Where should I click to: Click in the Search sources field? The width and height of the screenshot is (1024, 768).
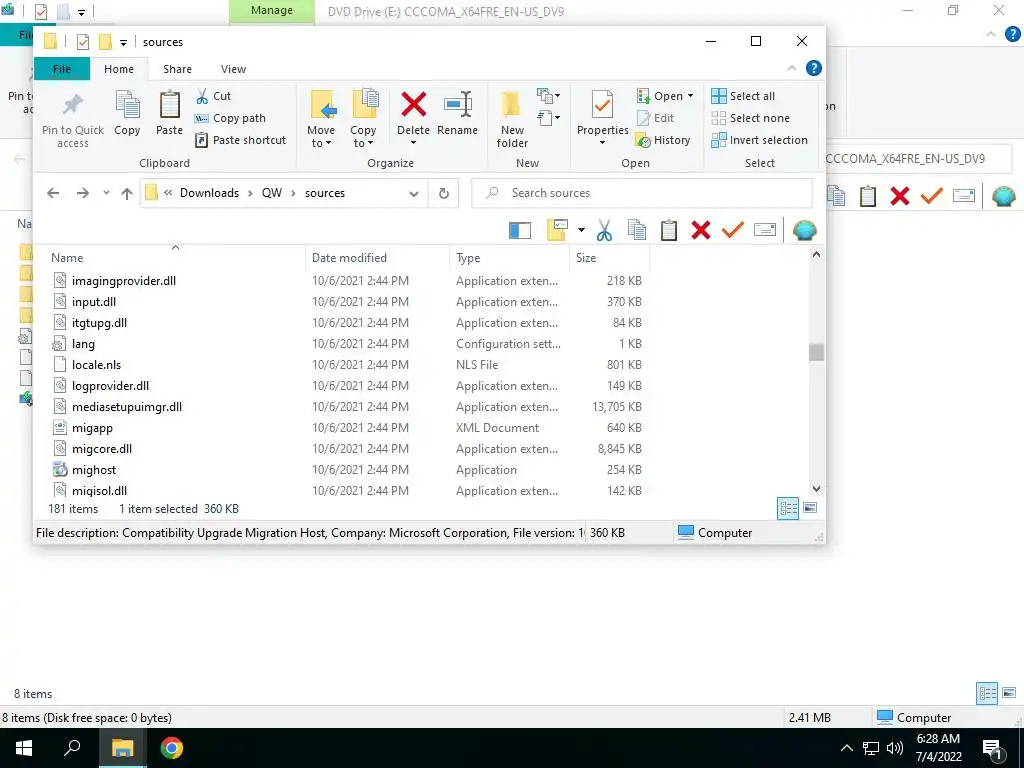[641, 193]
